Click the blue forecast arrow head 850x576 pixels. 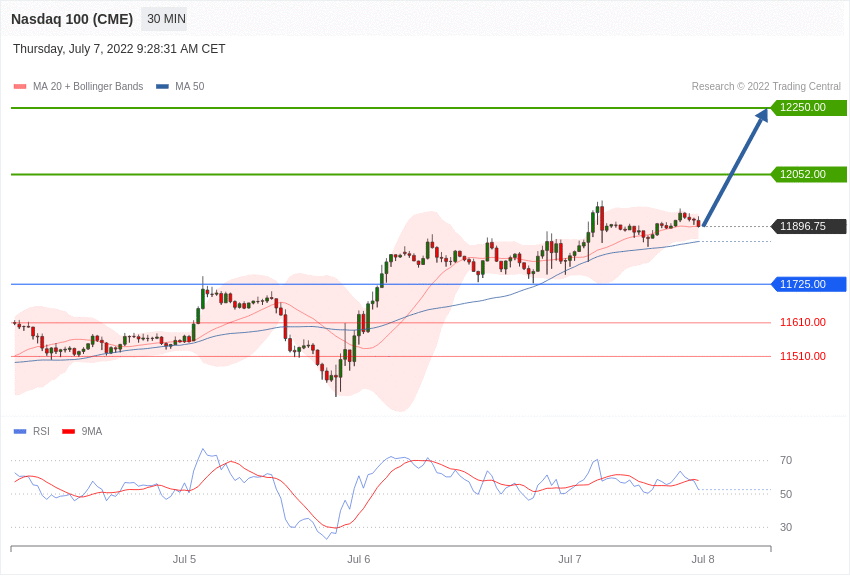(762, 114)
